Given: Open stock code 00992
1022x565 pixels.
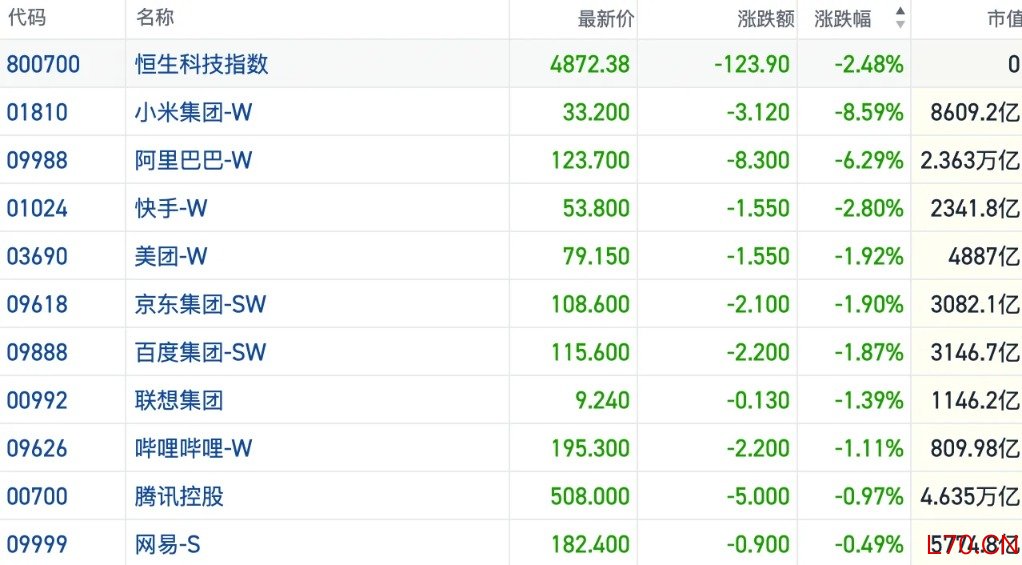Looking at the screenshot, I should tap(37, 400).
